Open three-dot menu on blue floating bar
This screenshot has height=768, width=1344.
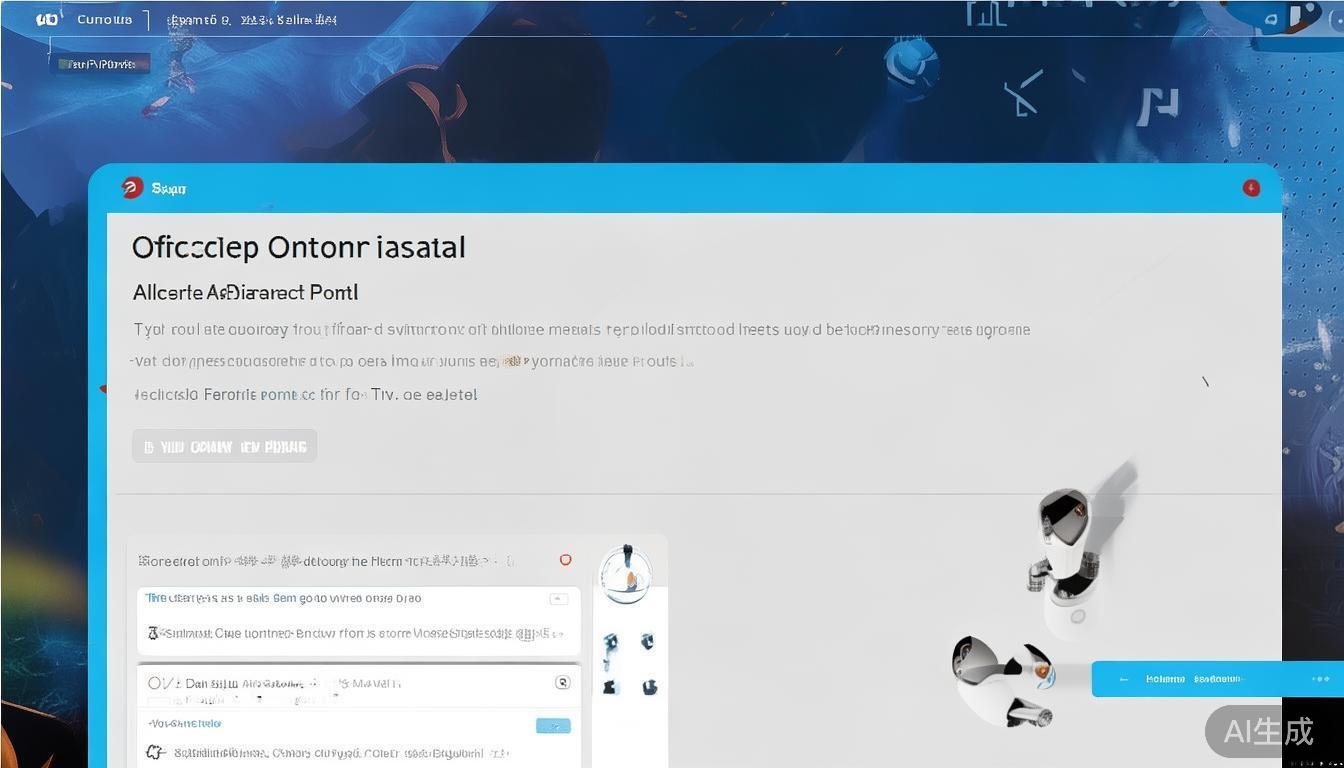point(1320,679)
